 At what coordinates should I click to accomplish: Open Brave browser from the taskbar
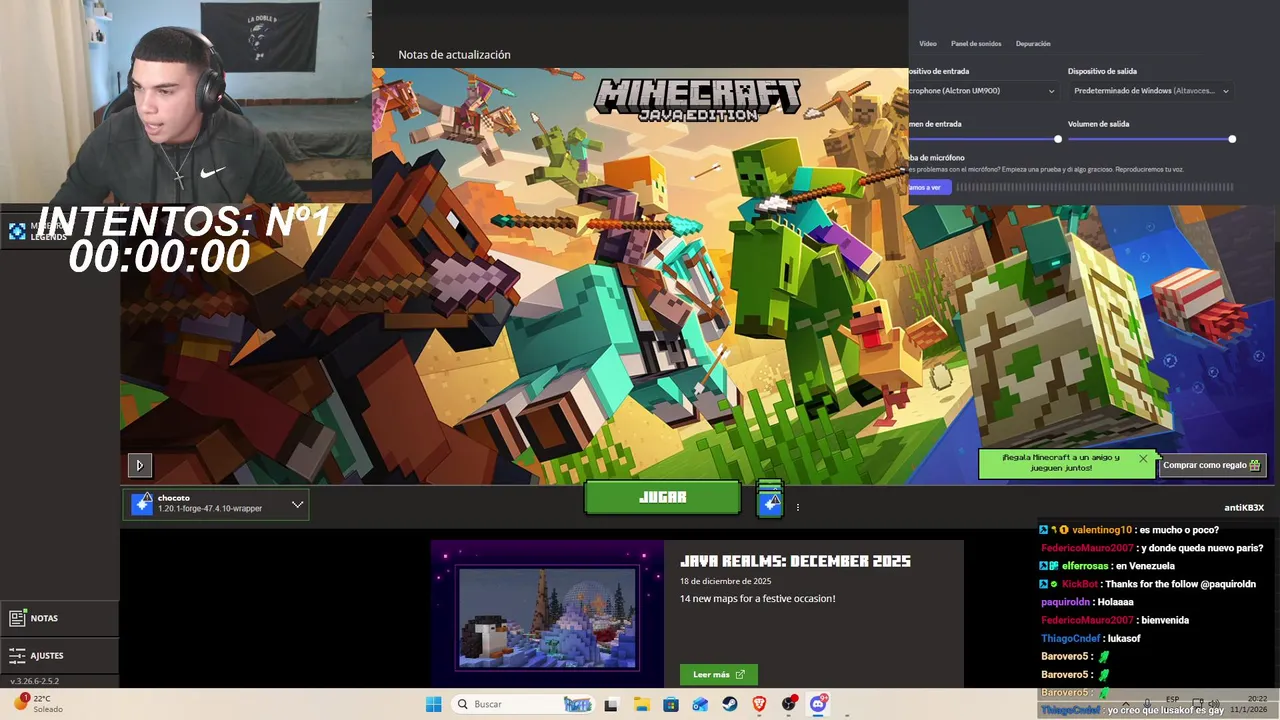click(x=759, y=704)
